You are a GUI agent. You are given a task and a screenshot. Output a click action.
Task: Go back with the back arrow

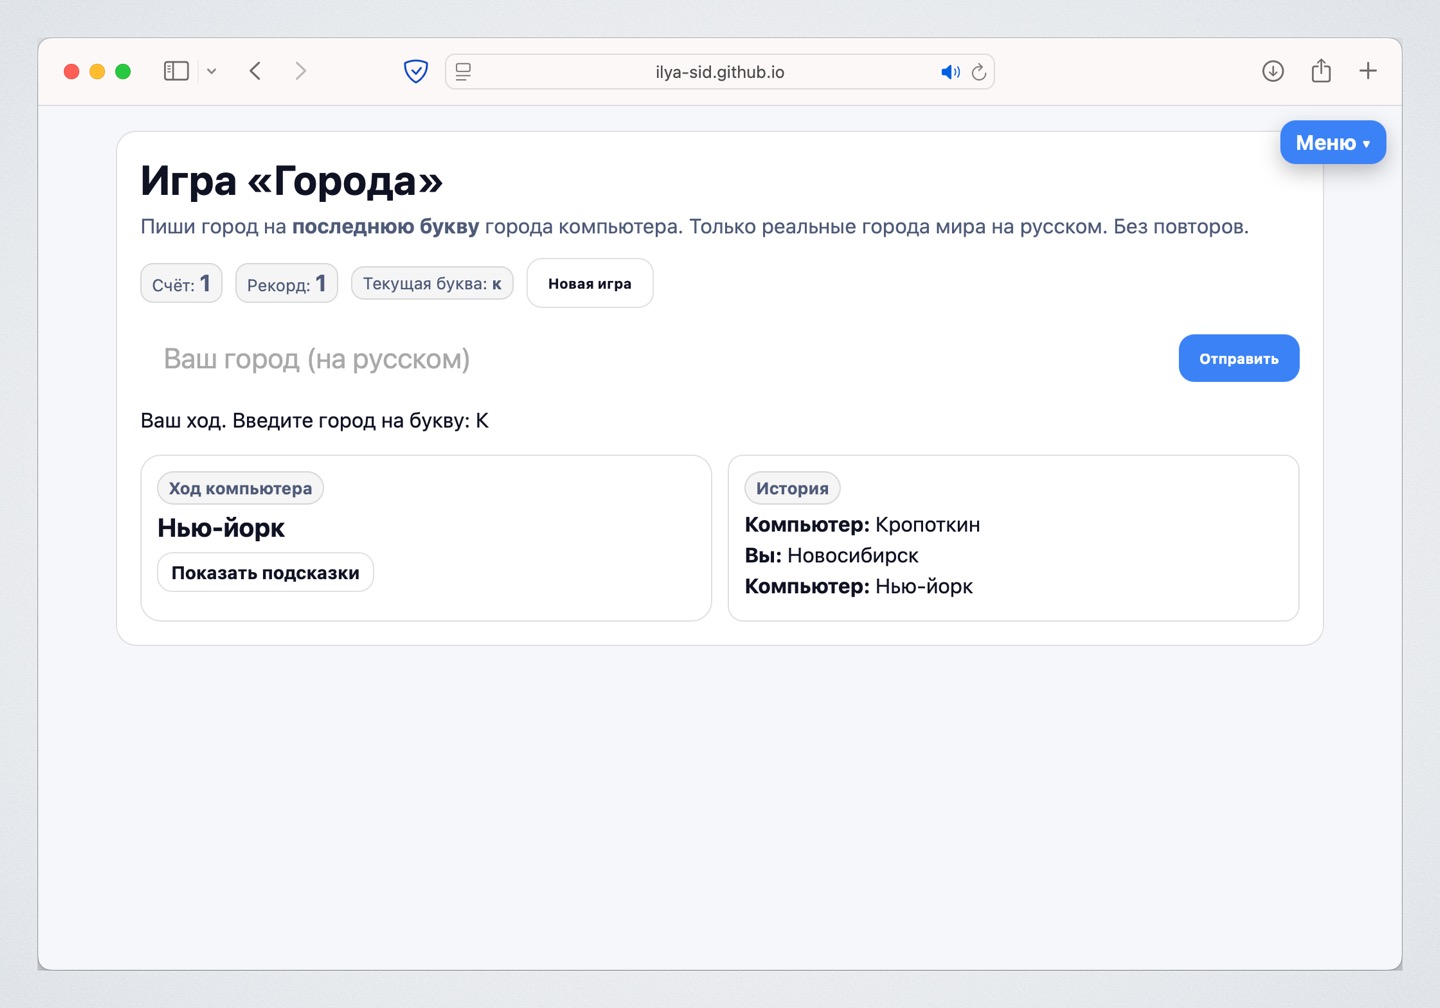click(256, 71)
